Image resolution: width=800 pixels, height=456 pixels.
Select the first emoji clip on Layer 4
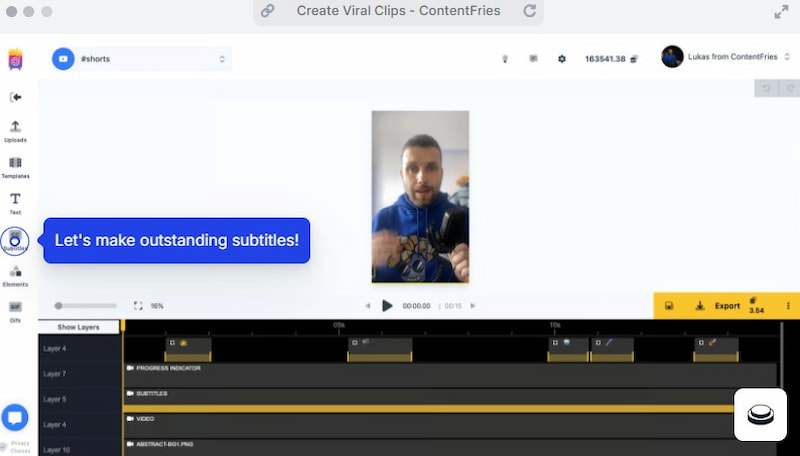[188, 349]
